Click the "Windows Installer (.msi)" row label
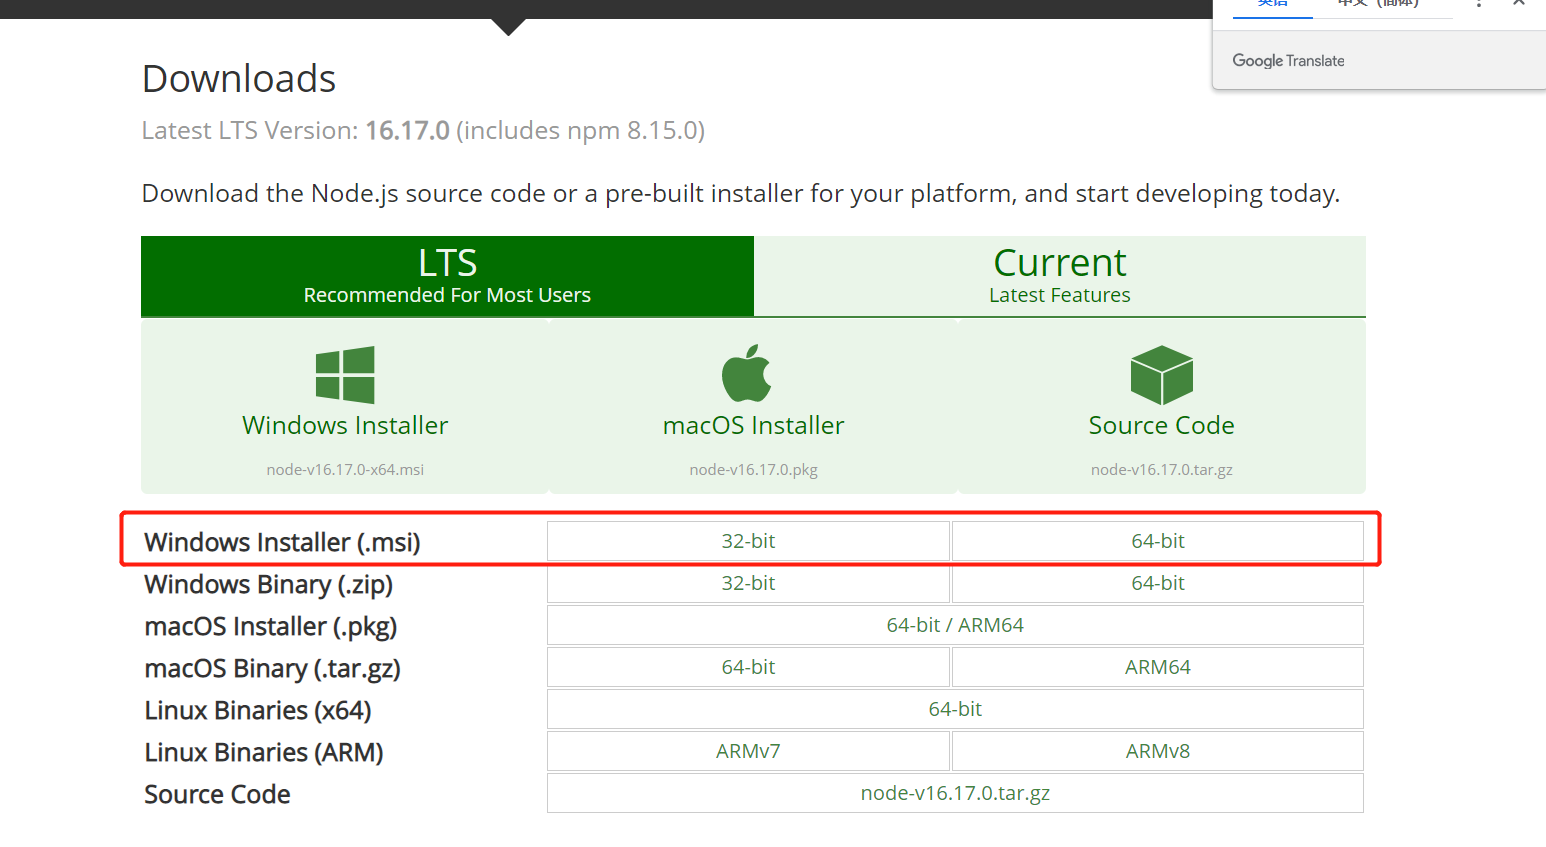The width and height of the screenshot is (1546, 847). coord(282,542)
